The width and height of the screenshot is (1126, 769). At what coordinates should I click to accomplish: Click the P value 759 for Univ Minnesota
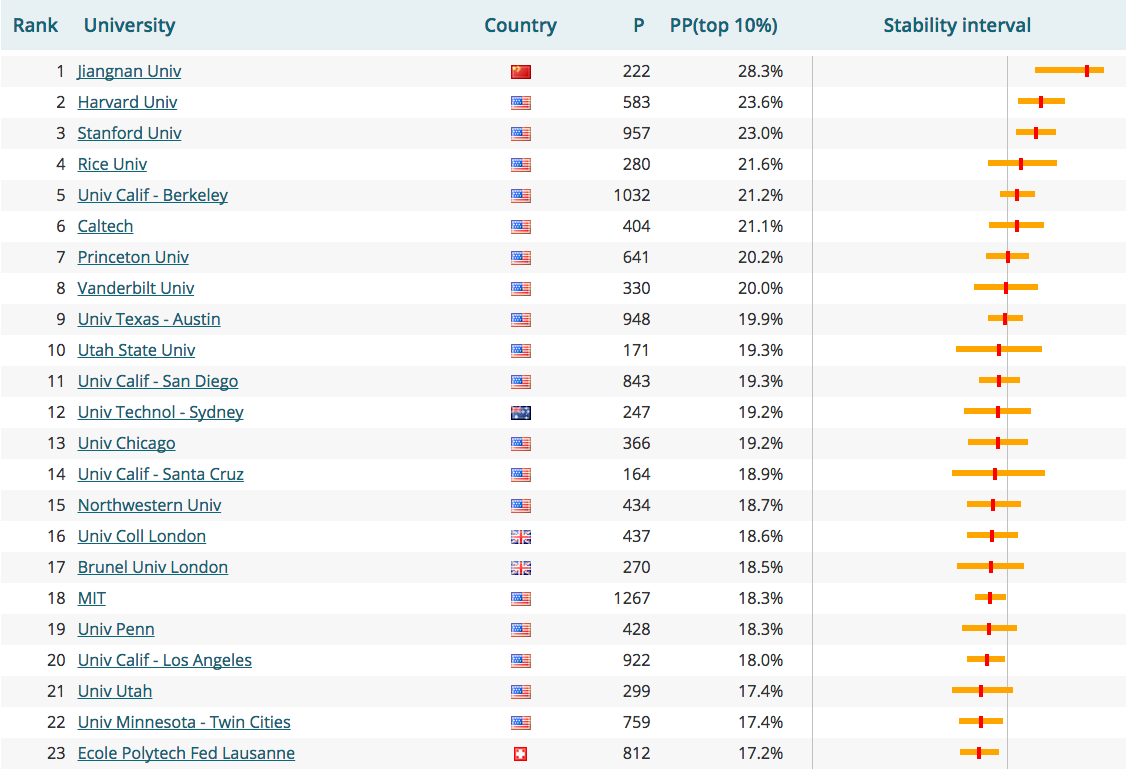(636, 722)
